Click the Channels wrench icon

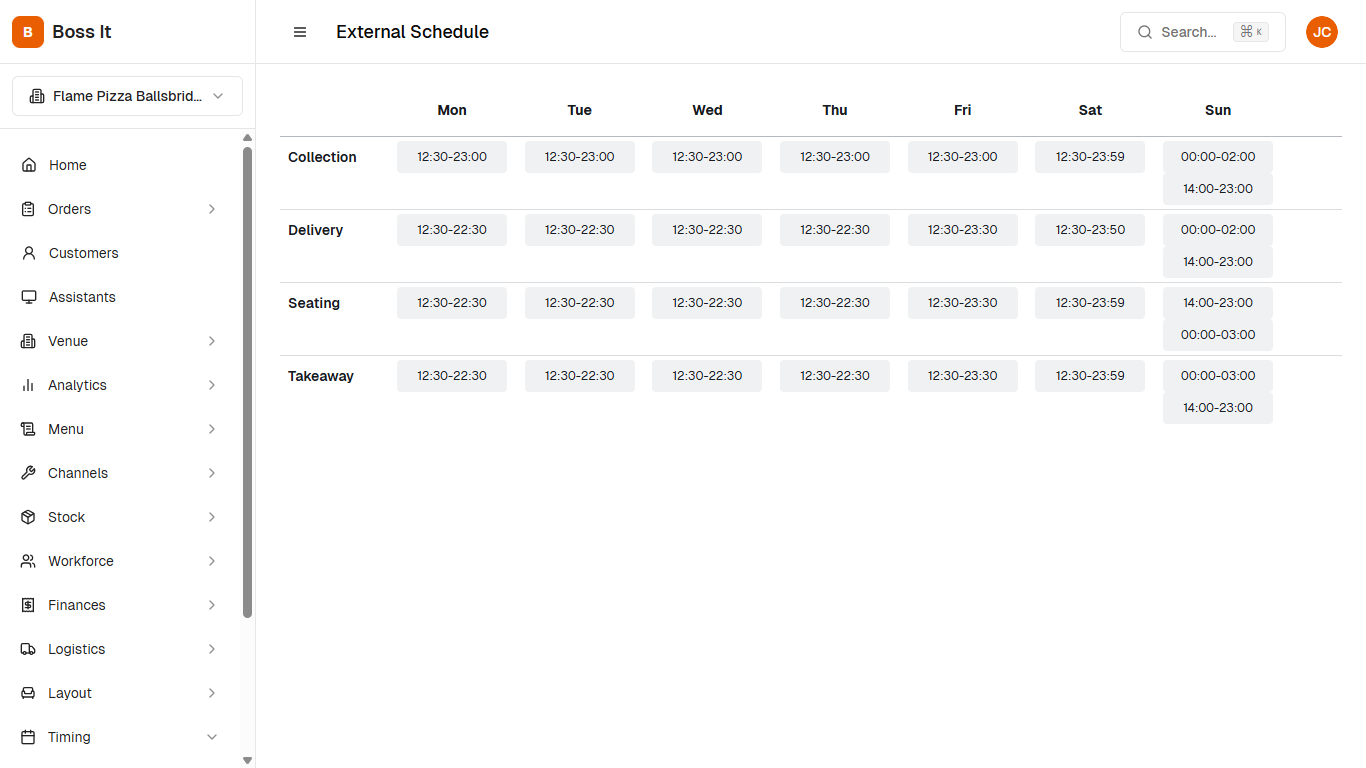(28, 473)
